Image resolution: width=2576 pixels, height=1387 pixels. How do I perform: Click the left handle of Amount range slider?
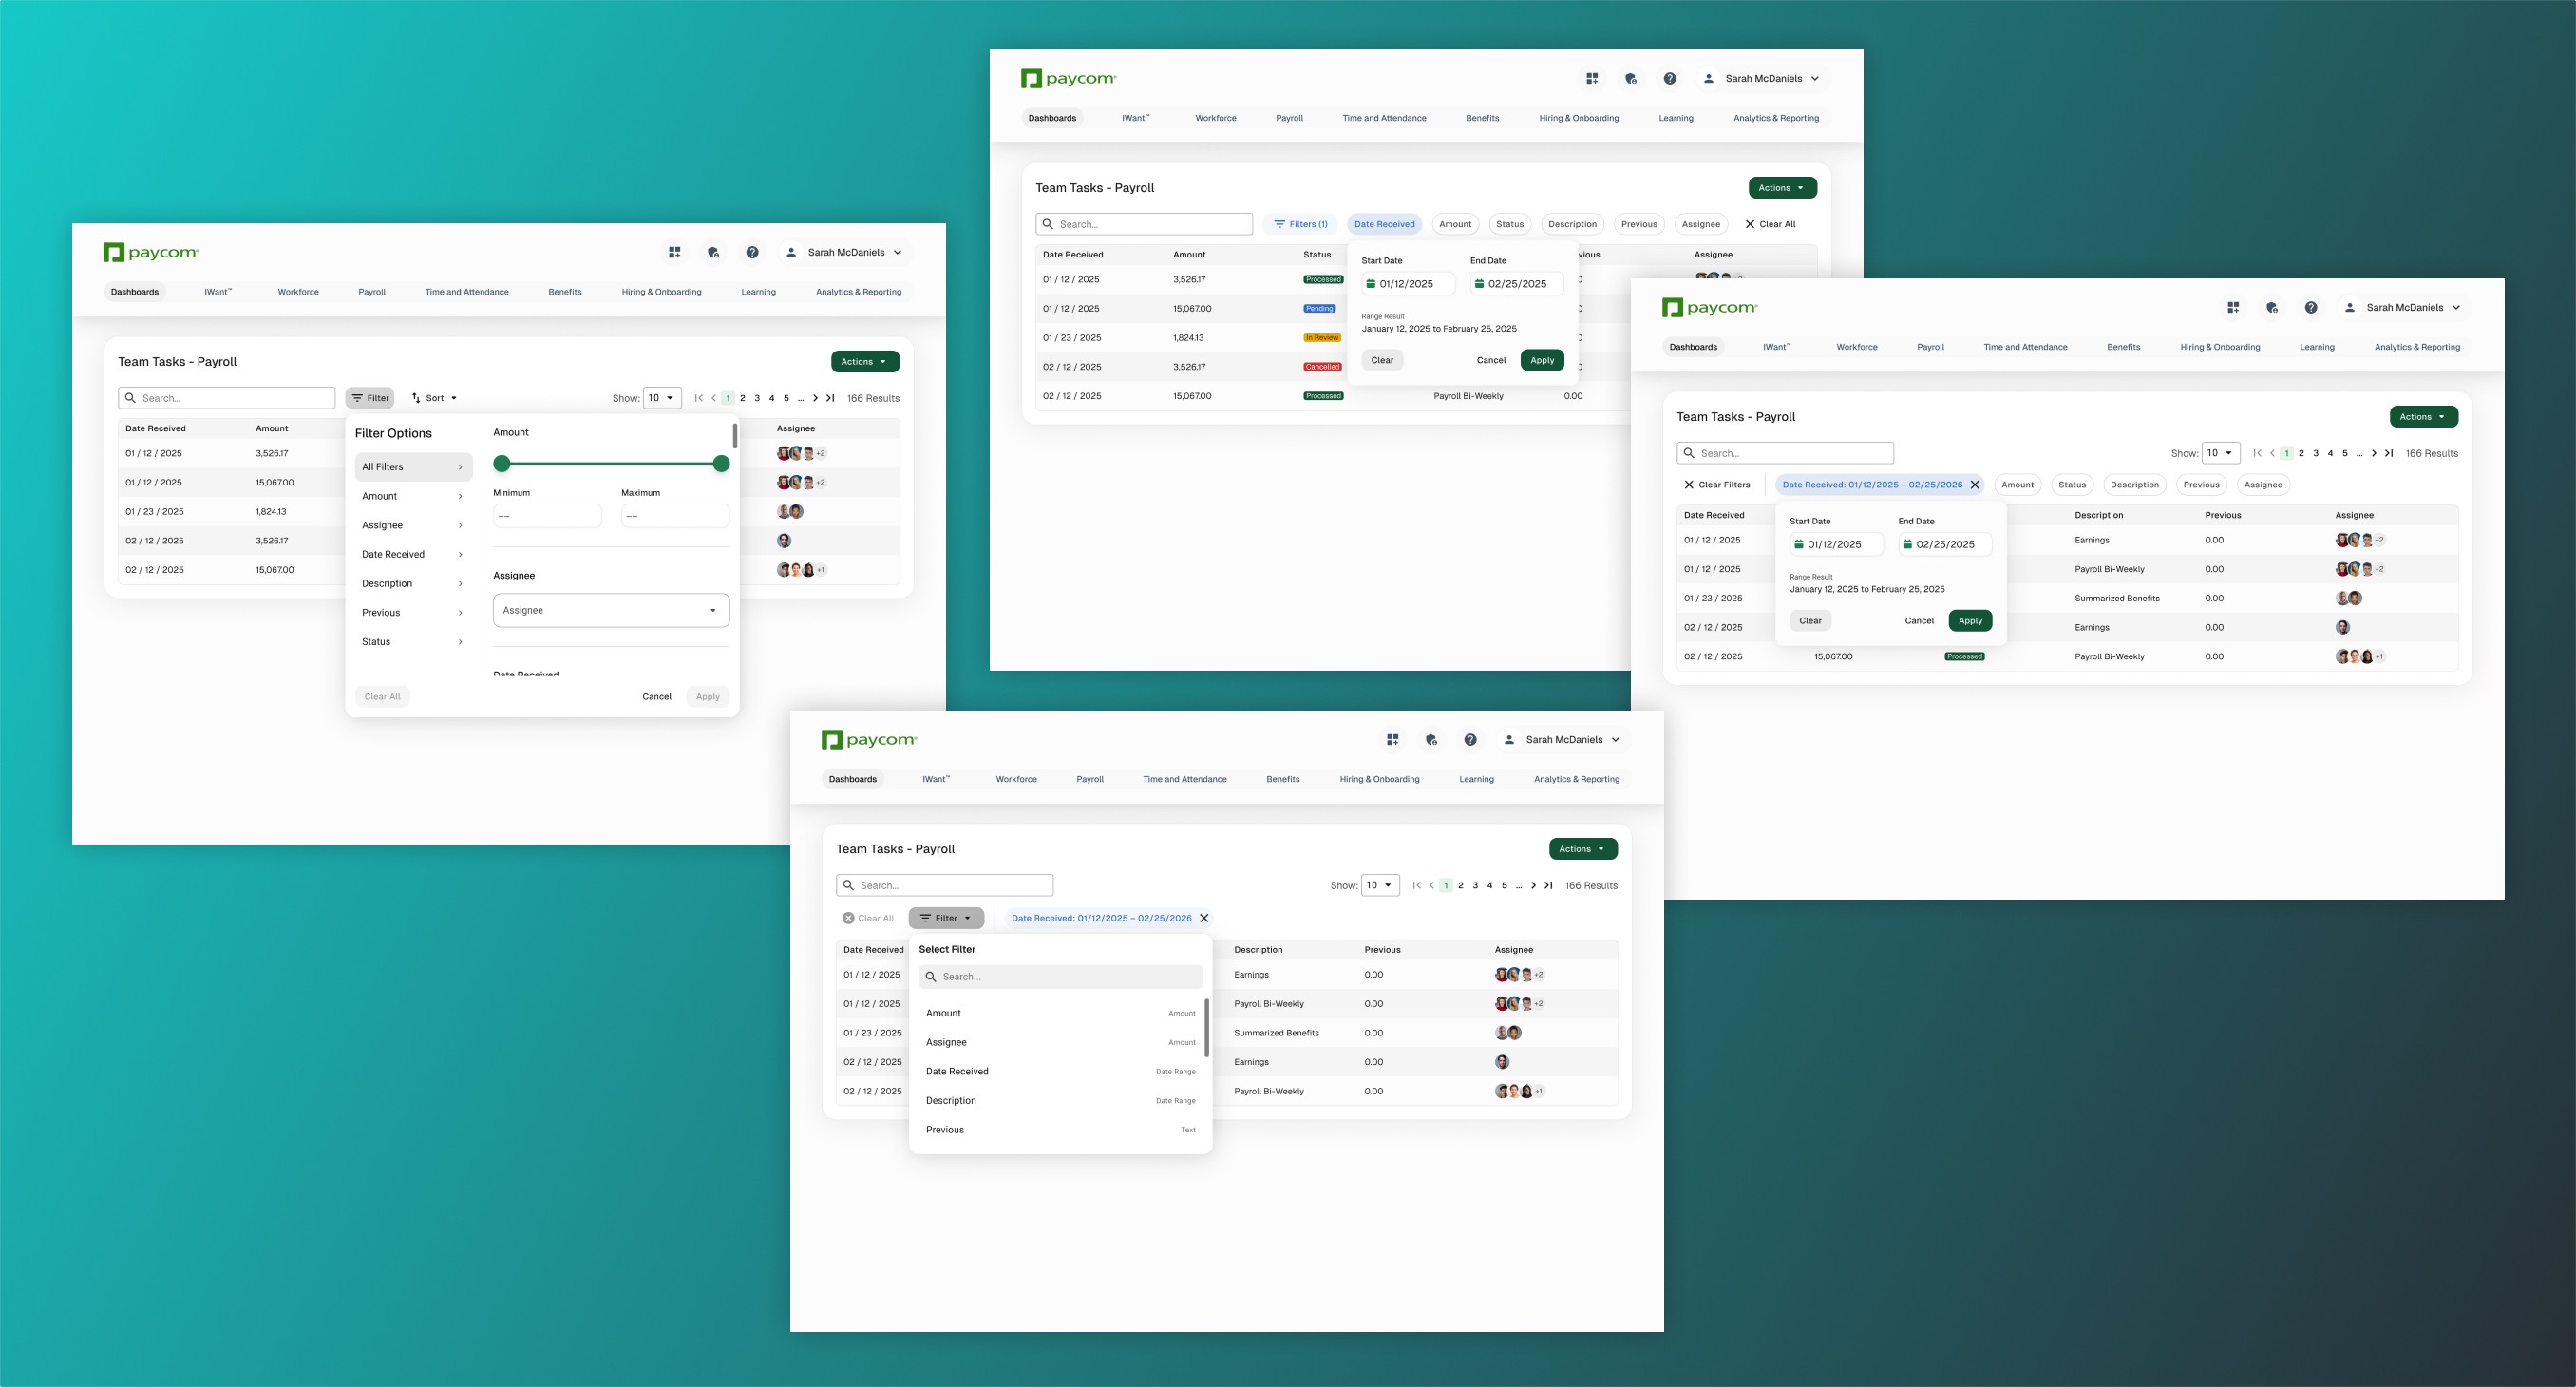click(502, 463)
